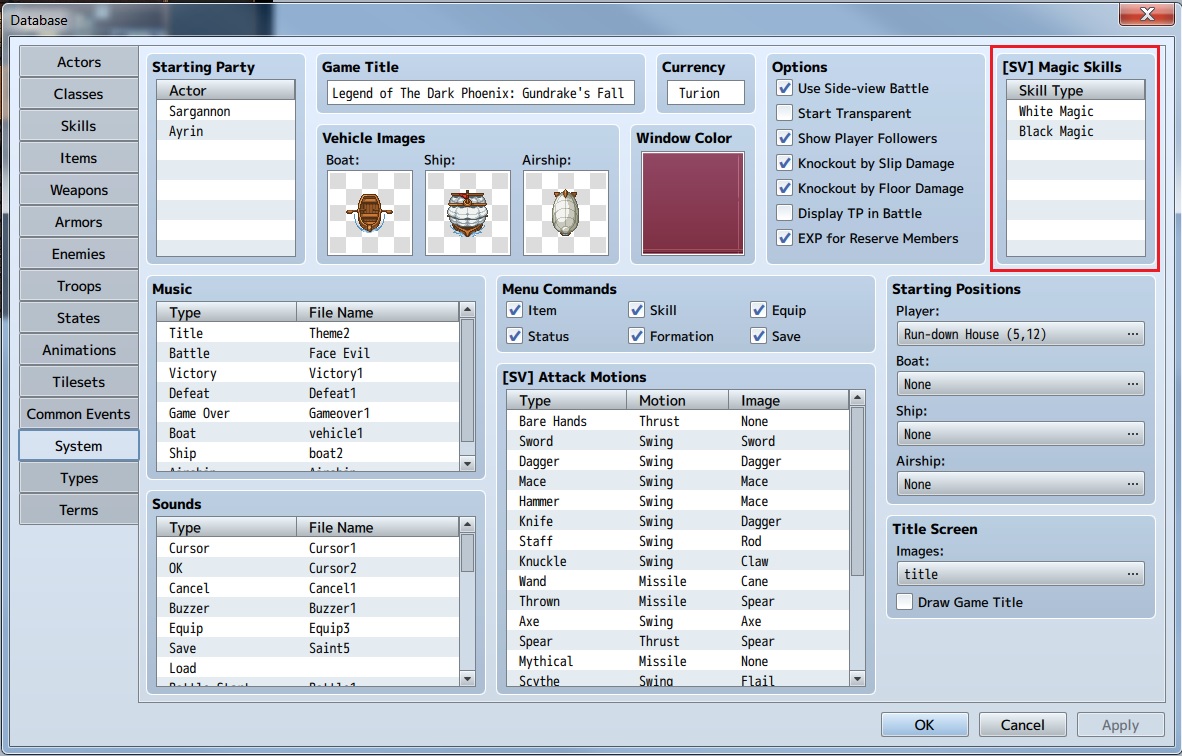Screen dimensions: 1182x756
Task: Open Title Screen image ellipsis picker
Action: (x=1132, y=574)
